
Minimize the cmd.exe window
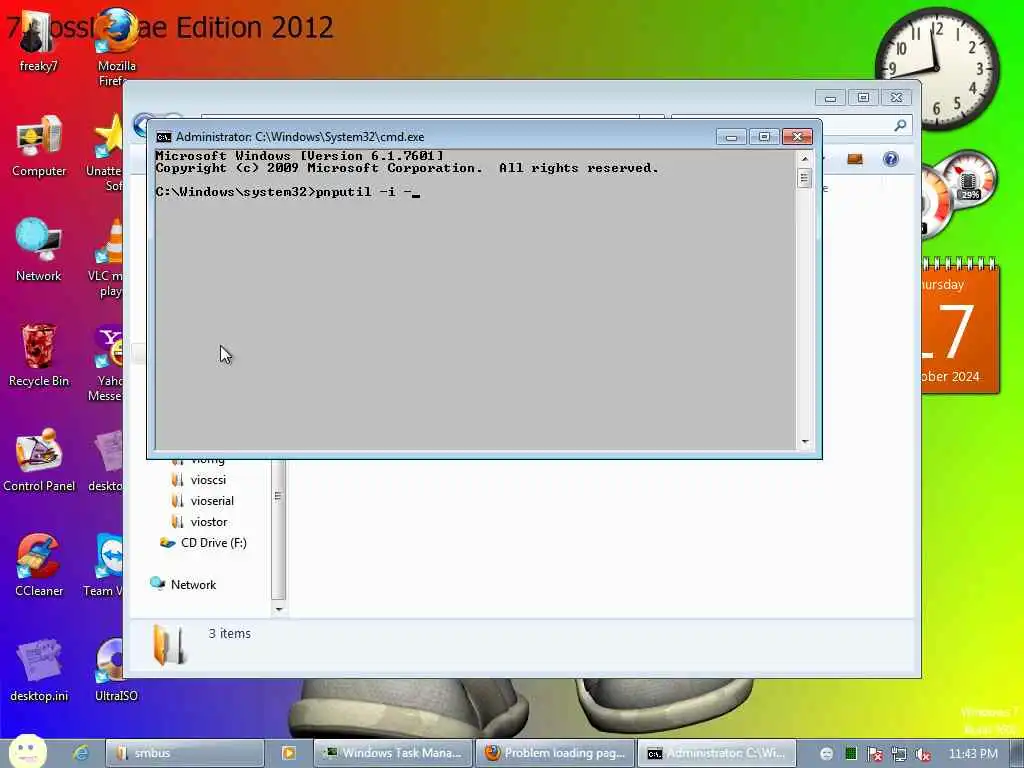(731, 136)
